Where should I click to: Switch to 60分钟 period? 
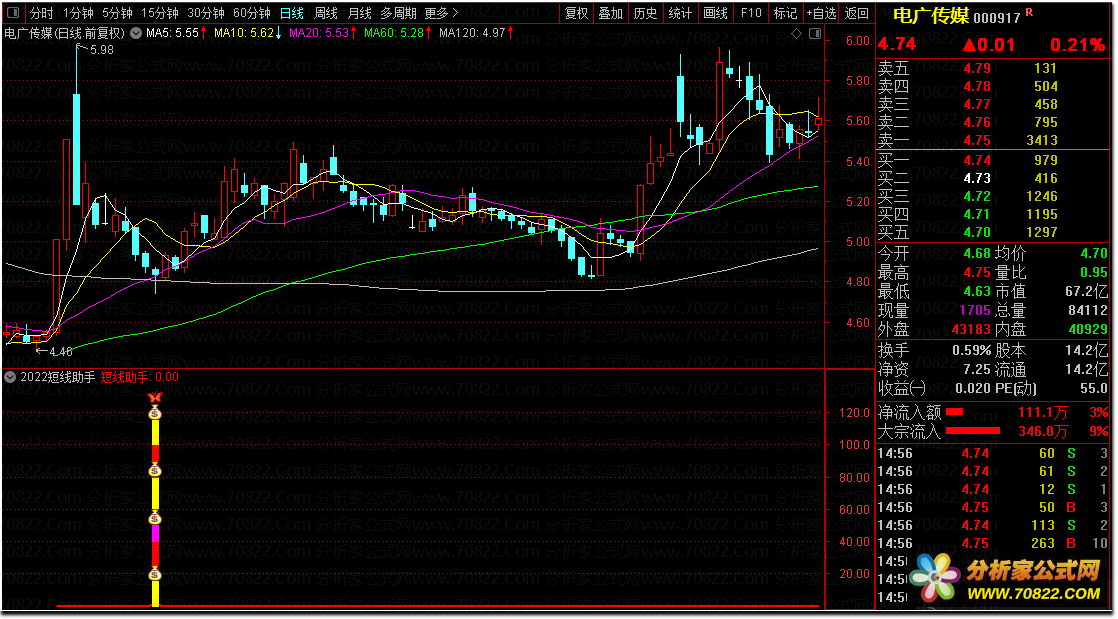[252, 13]
